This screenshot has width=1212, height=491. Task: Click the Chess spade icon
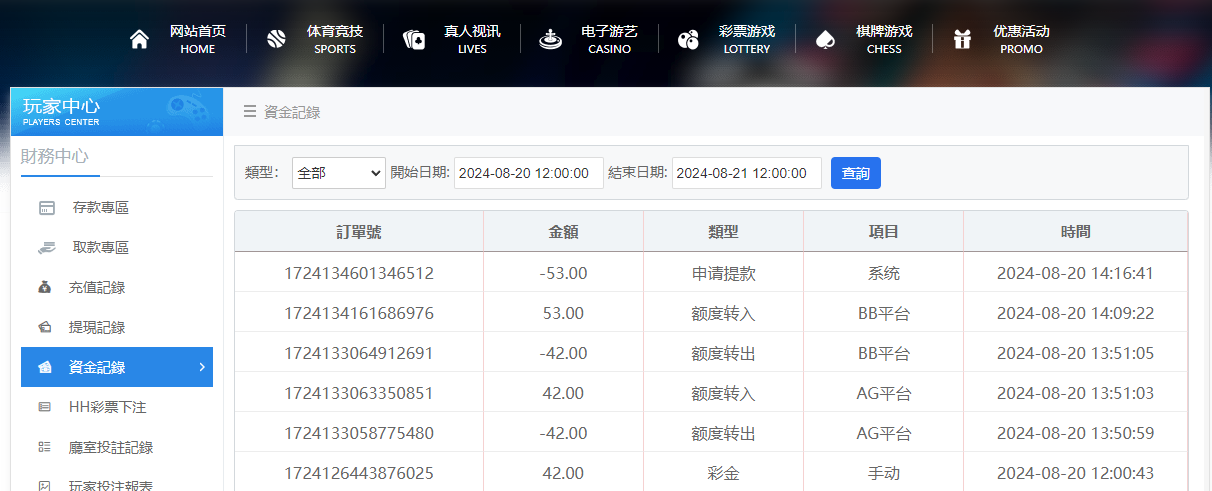[825, 39]
